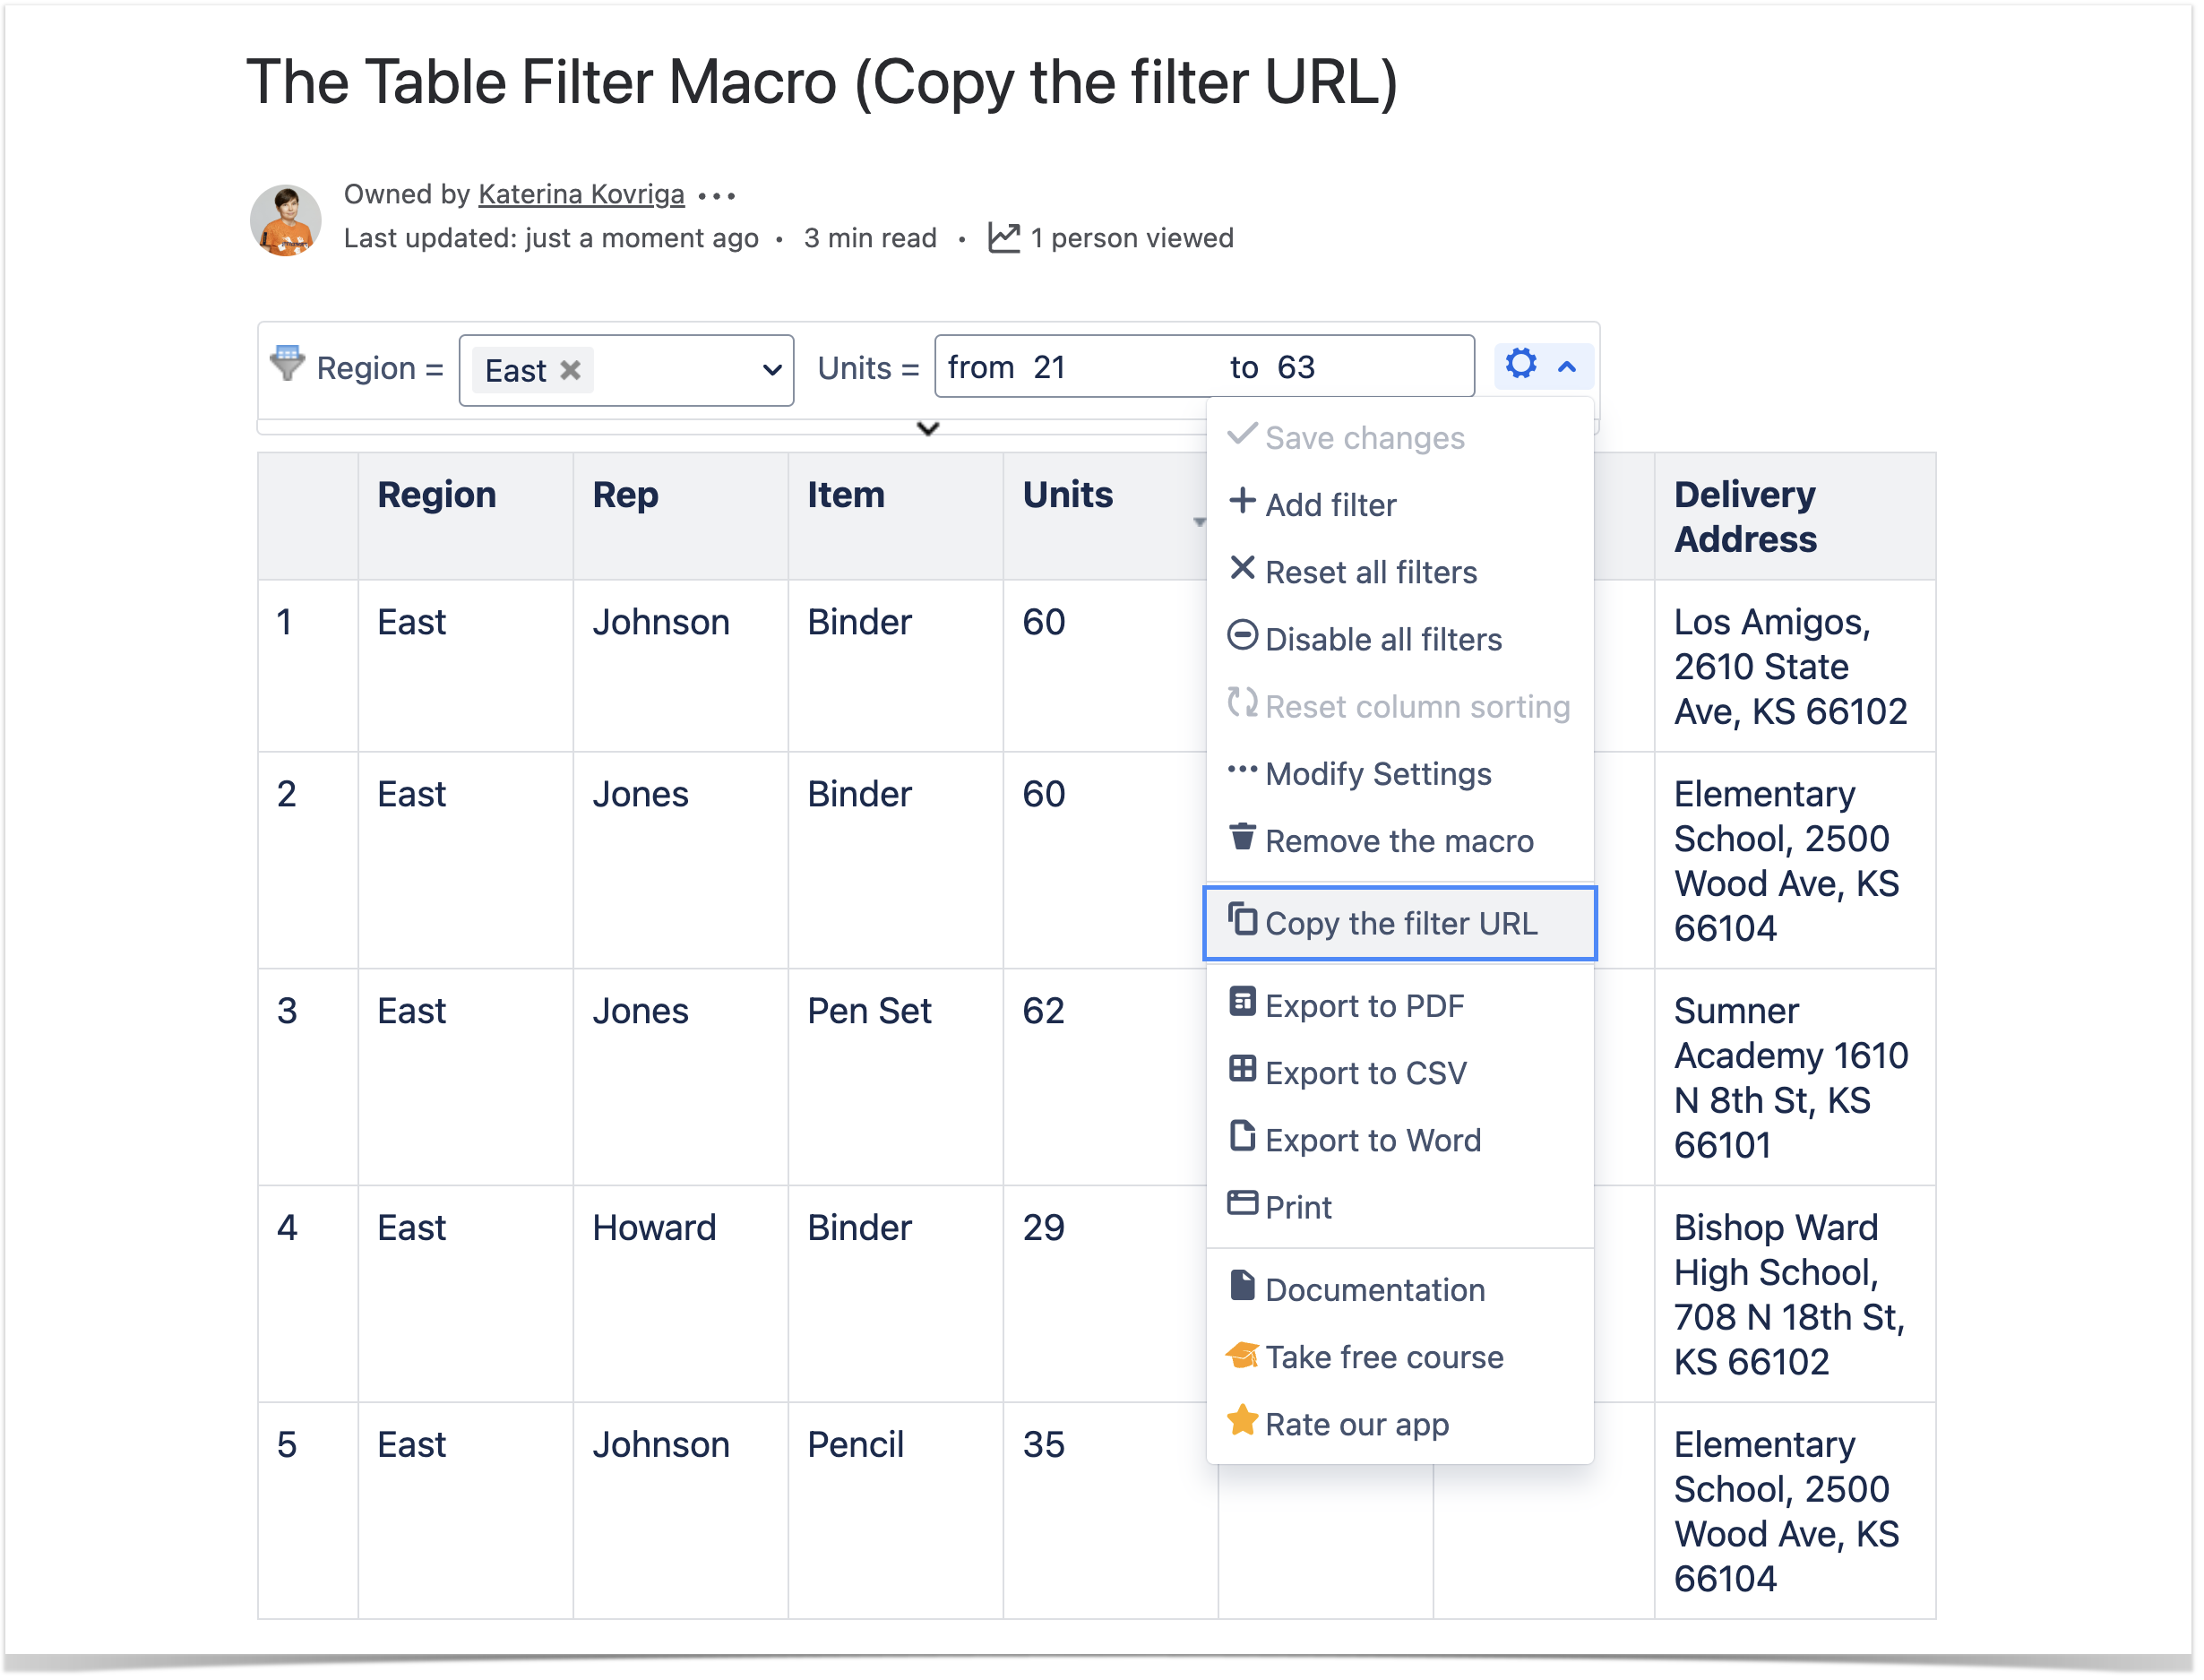
Task: Remove the East filter tag
Action: pyautogui.click(x=571, y=370)
